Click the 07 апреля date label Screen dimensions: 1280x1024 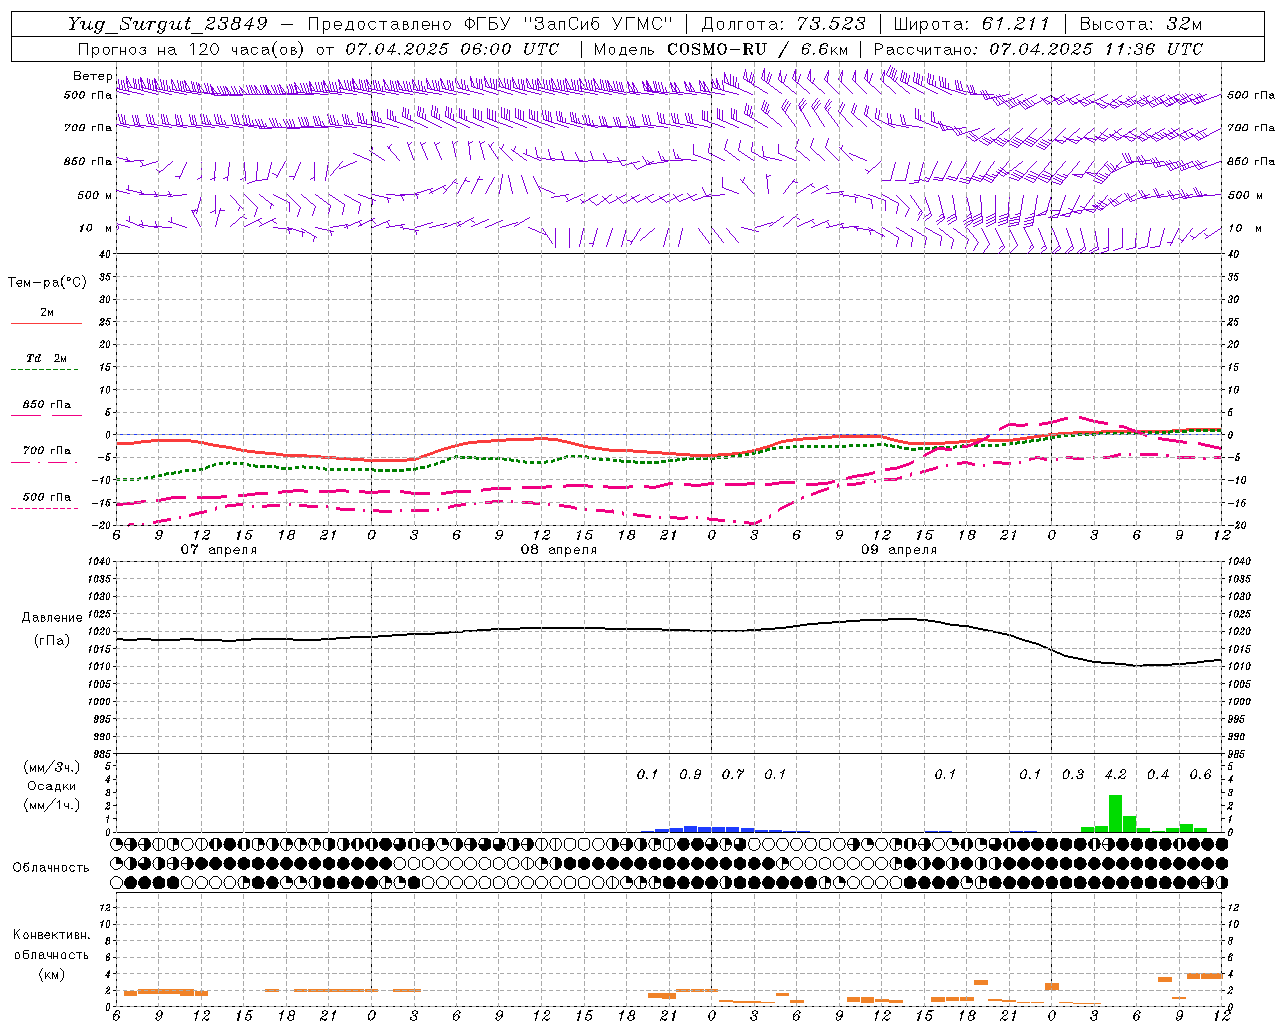(x=218, y=550)
